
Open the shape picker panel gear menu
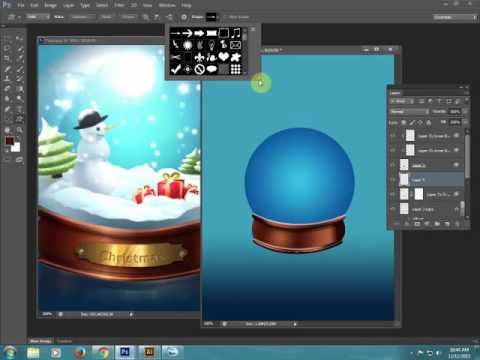[x=253, y=30]
